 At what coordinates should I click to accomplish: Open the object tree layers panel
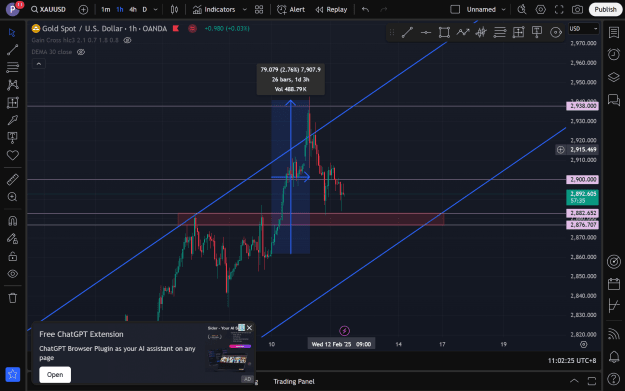click(x=614, y=77)
